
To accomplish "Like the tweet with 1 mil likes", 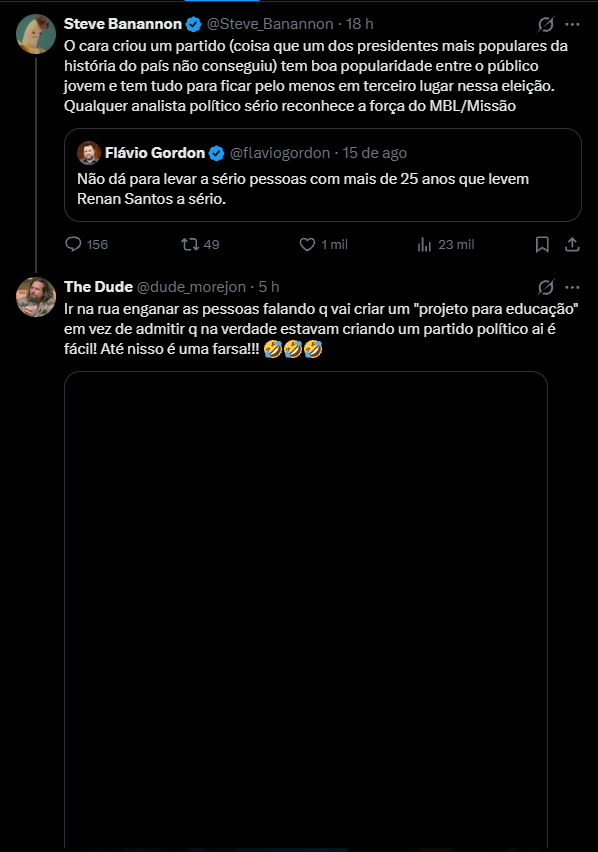I will pos(323,245).
